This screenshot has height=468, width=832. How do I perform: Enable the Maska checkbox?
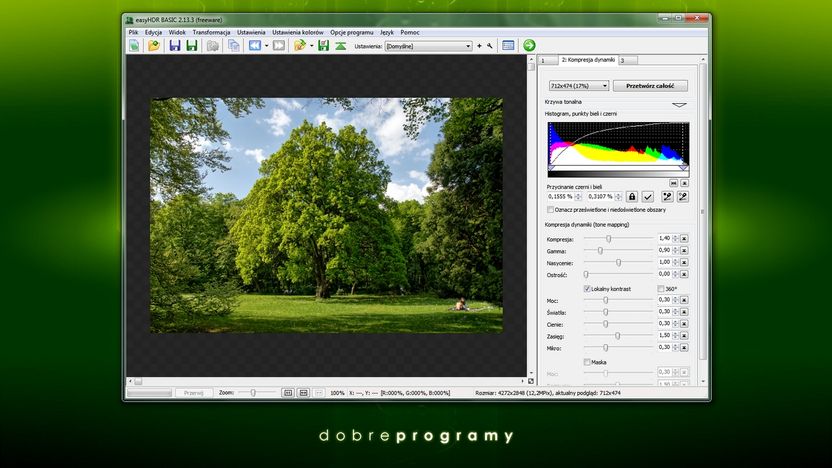coord(587,362)
